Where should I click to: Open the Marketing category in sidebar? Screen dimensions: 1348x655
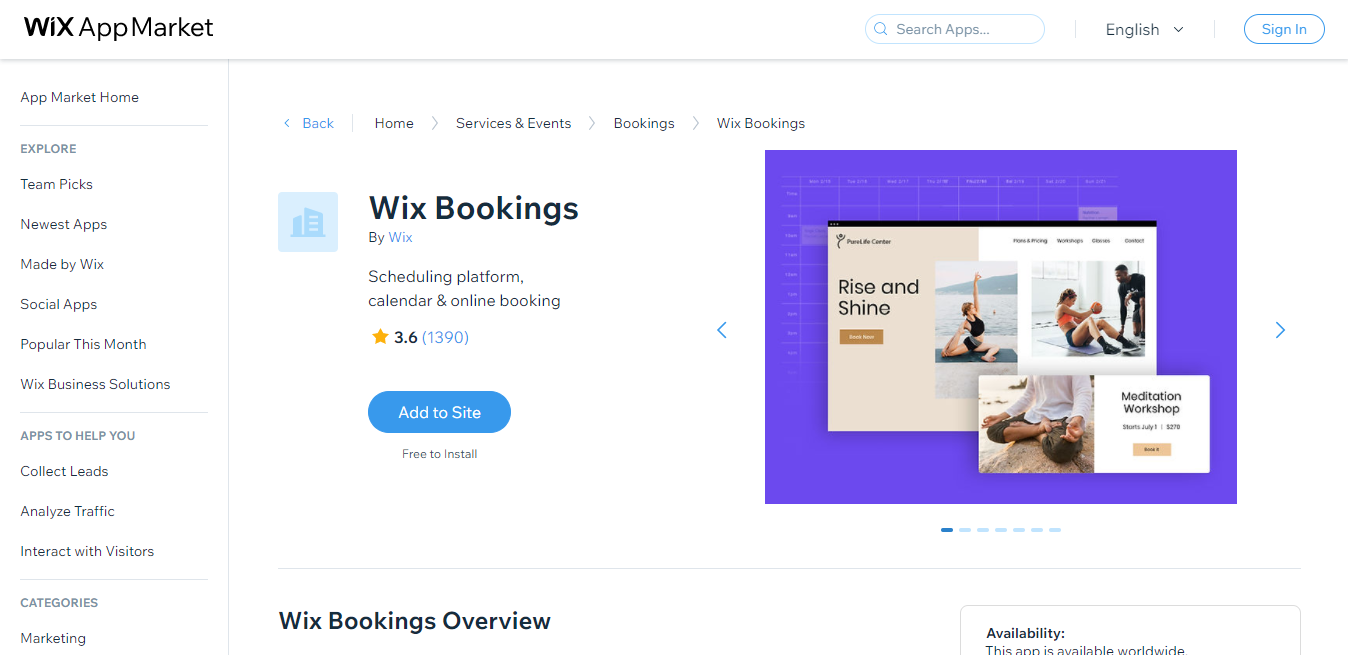point(54,638)
